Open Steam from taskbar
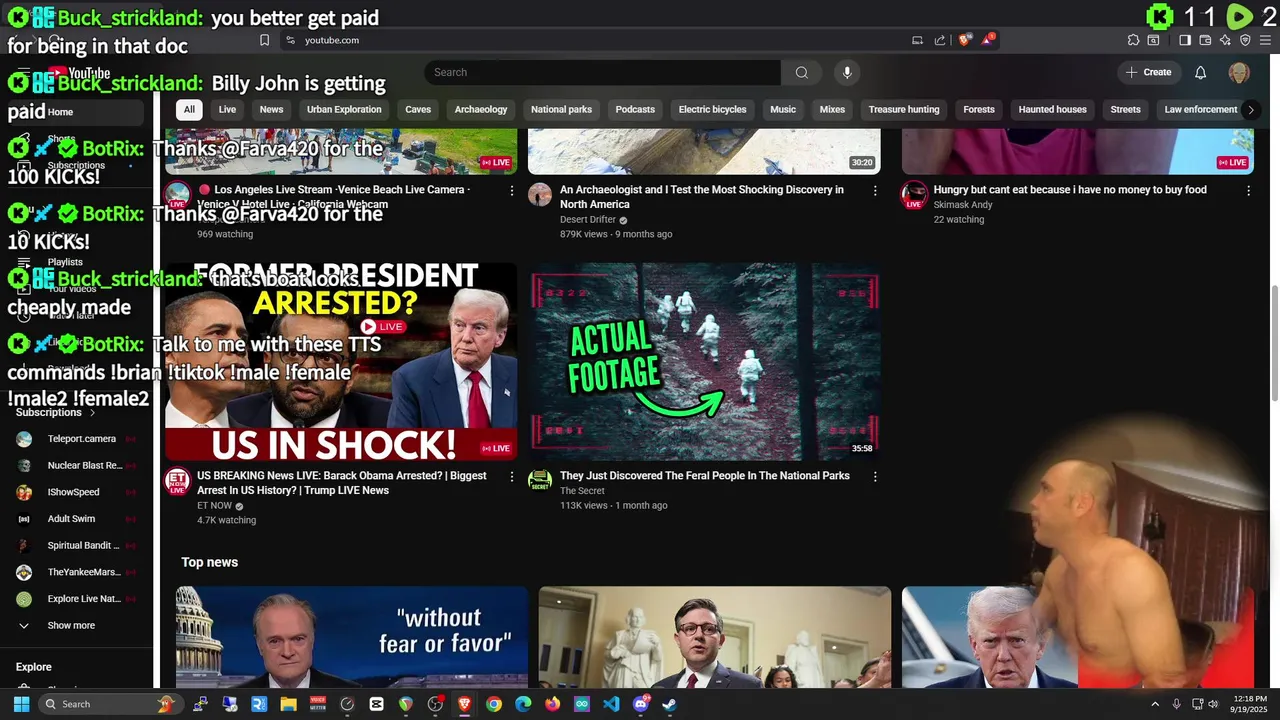1280x720 pixels. [670, 704]
